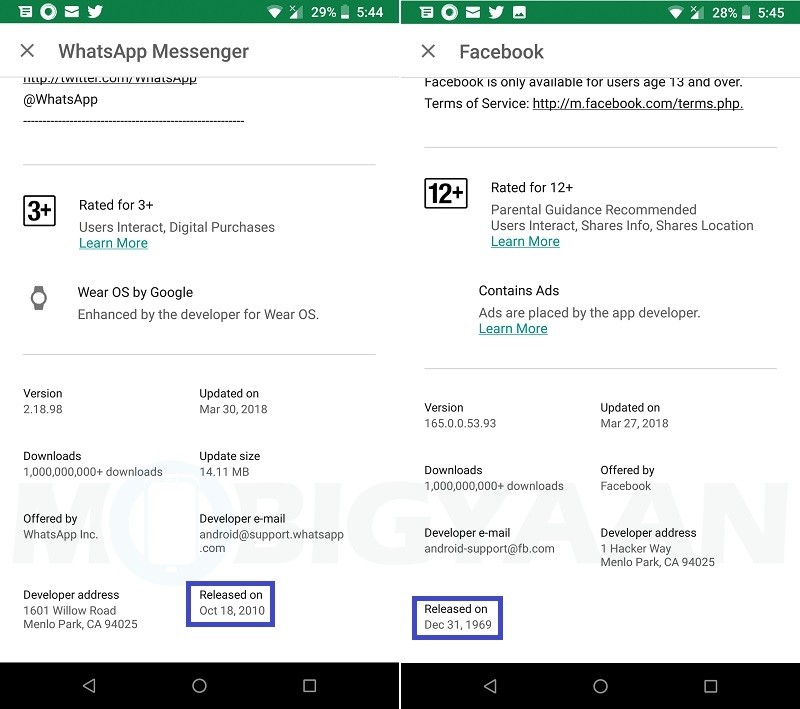This screenshot has height=709, width=800.
Task: Tap battery icon in Facebook status bar
Action: 746,12
